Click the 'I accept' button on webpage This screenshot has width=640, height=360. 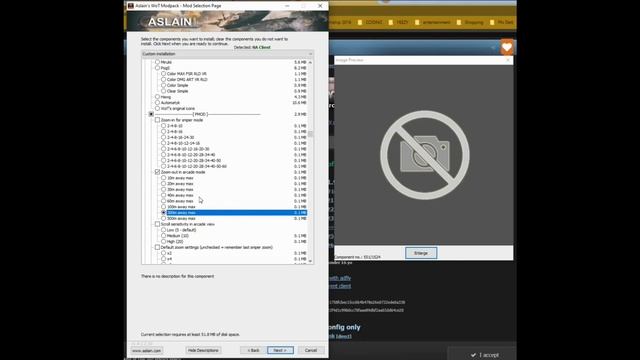(484, 355)
